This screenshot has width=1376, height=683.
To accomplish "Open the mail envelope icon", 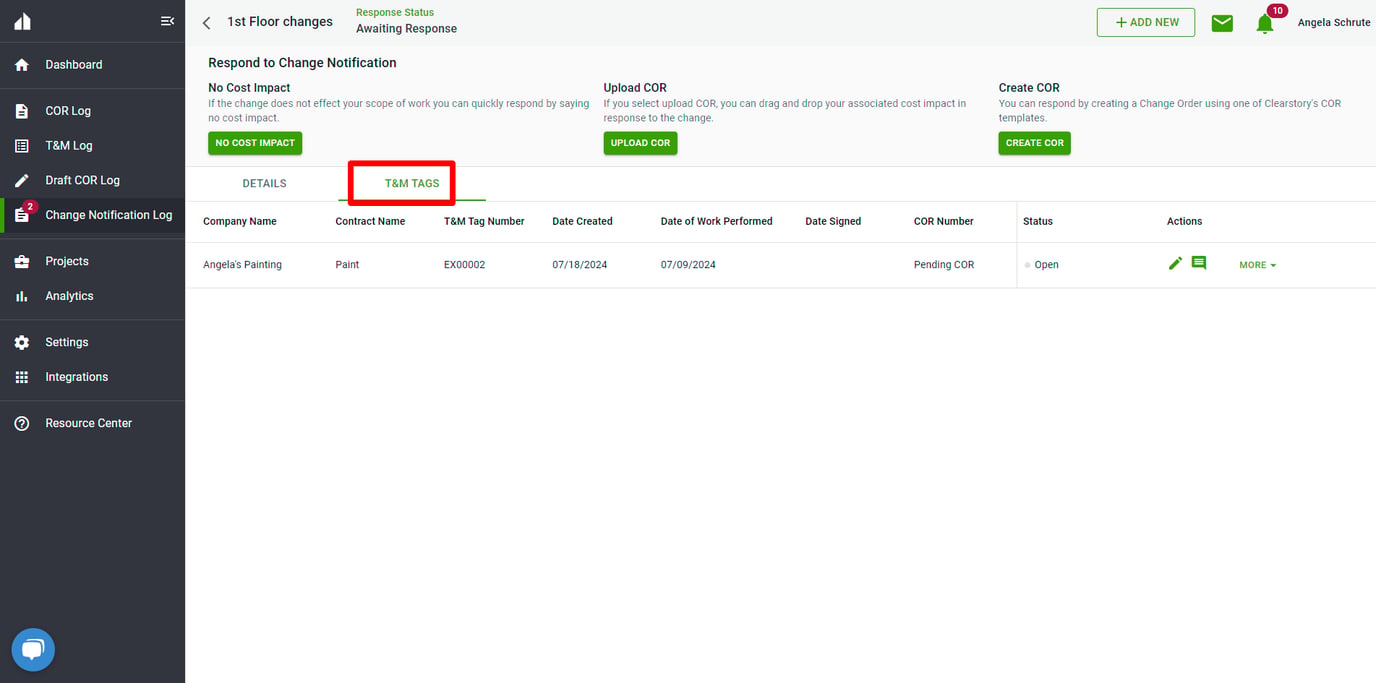I will pos(1222,23).
